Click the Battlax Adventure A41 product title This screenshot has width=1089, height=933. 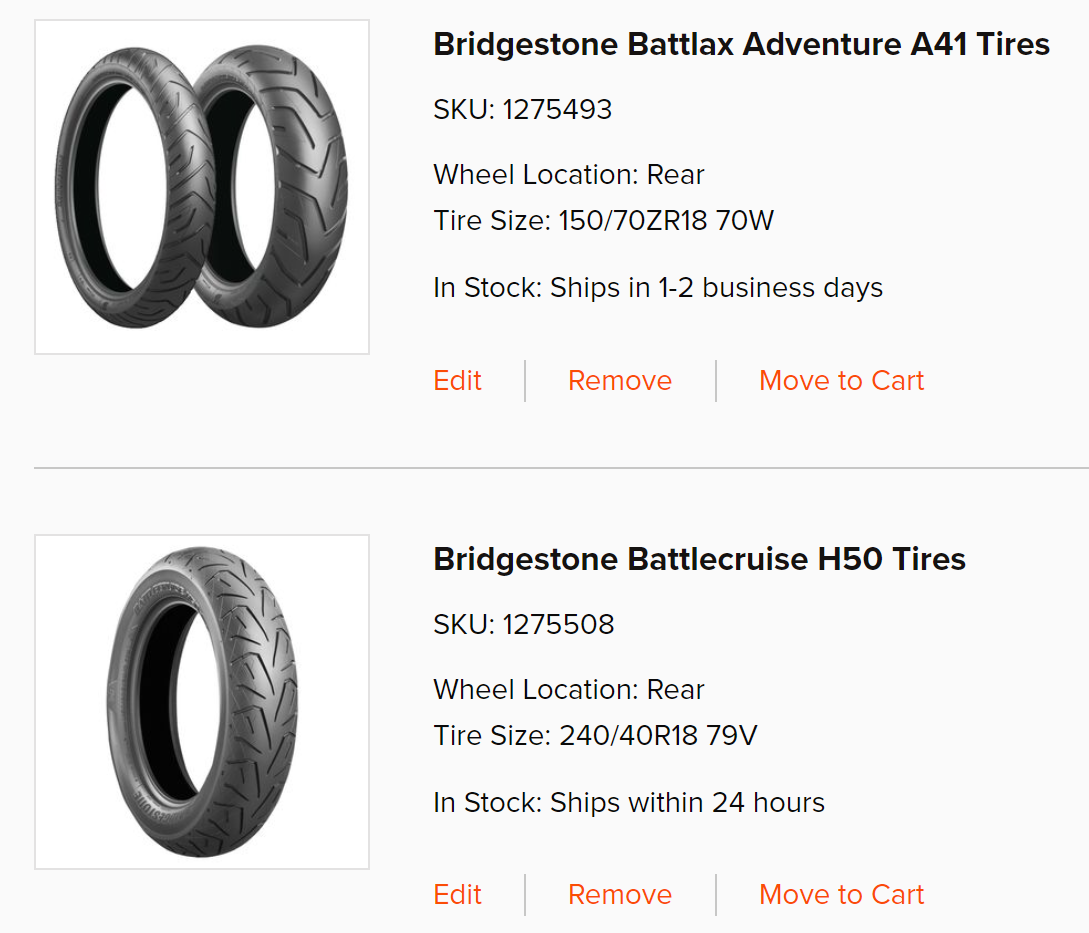[x=741, y=44]
